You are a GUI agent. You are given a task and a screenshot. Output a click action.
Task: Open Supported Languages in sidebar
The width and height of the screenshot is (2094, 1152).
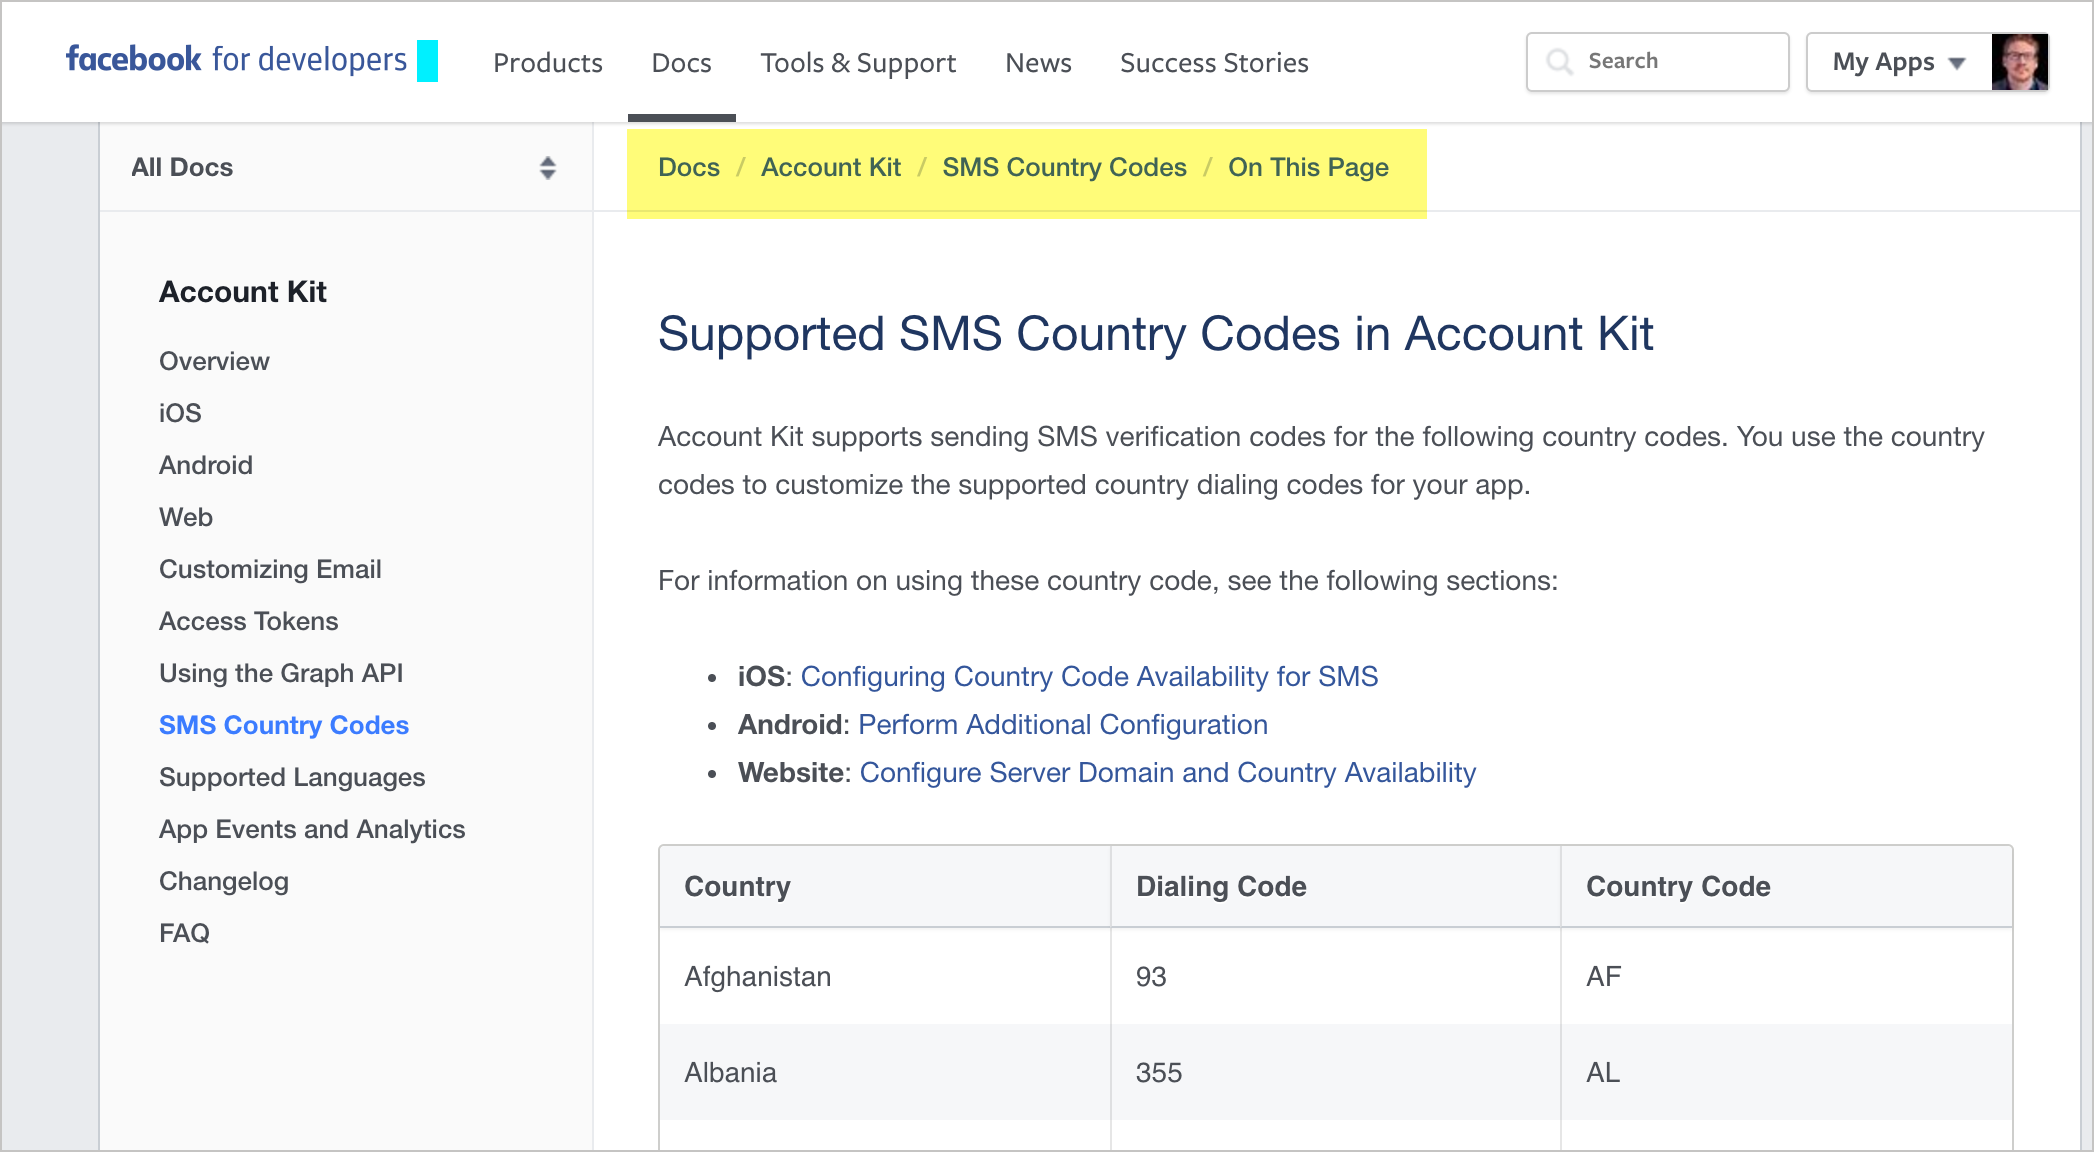click(292, 777)
